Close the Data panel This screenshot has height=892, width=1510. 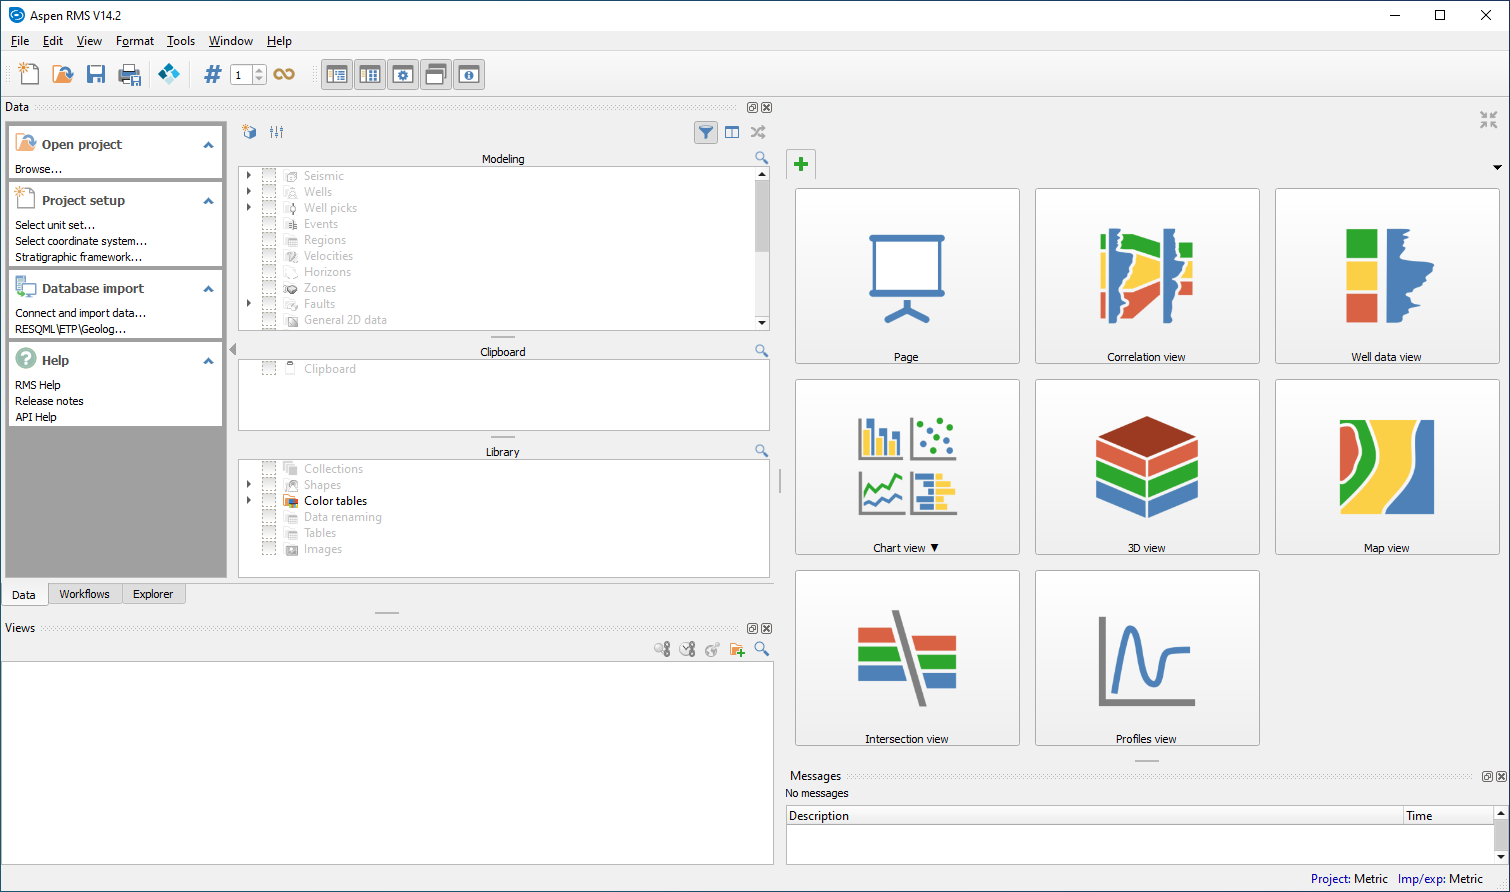click(x=767, y=107)
